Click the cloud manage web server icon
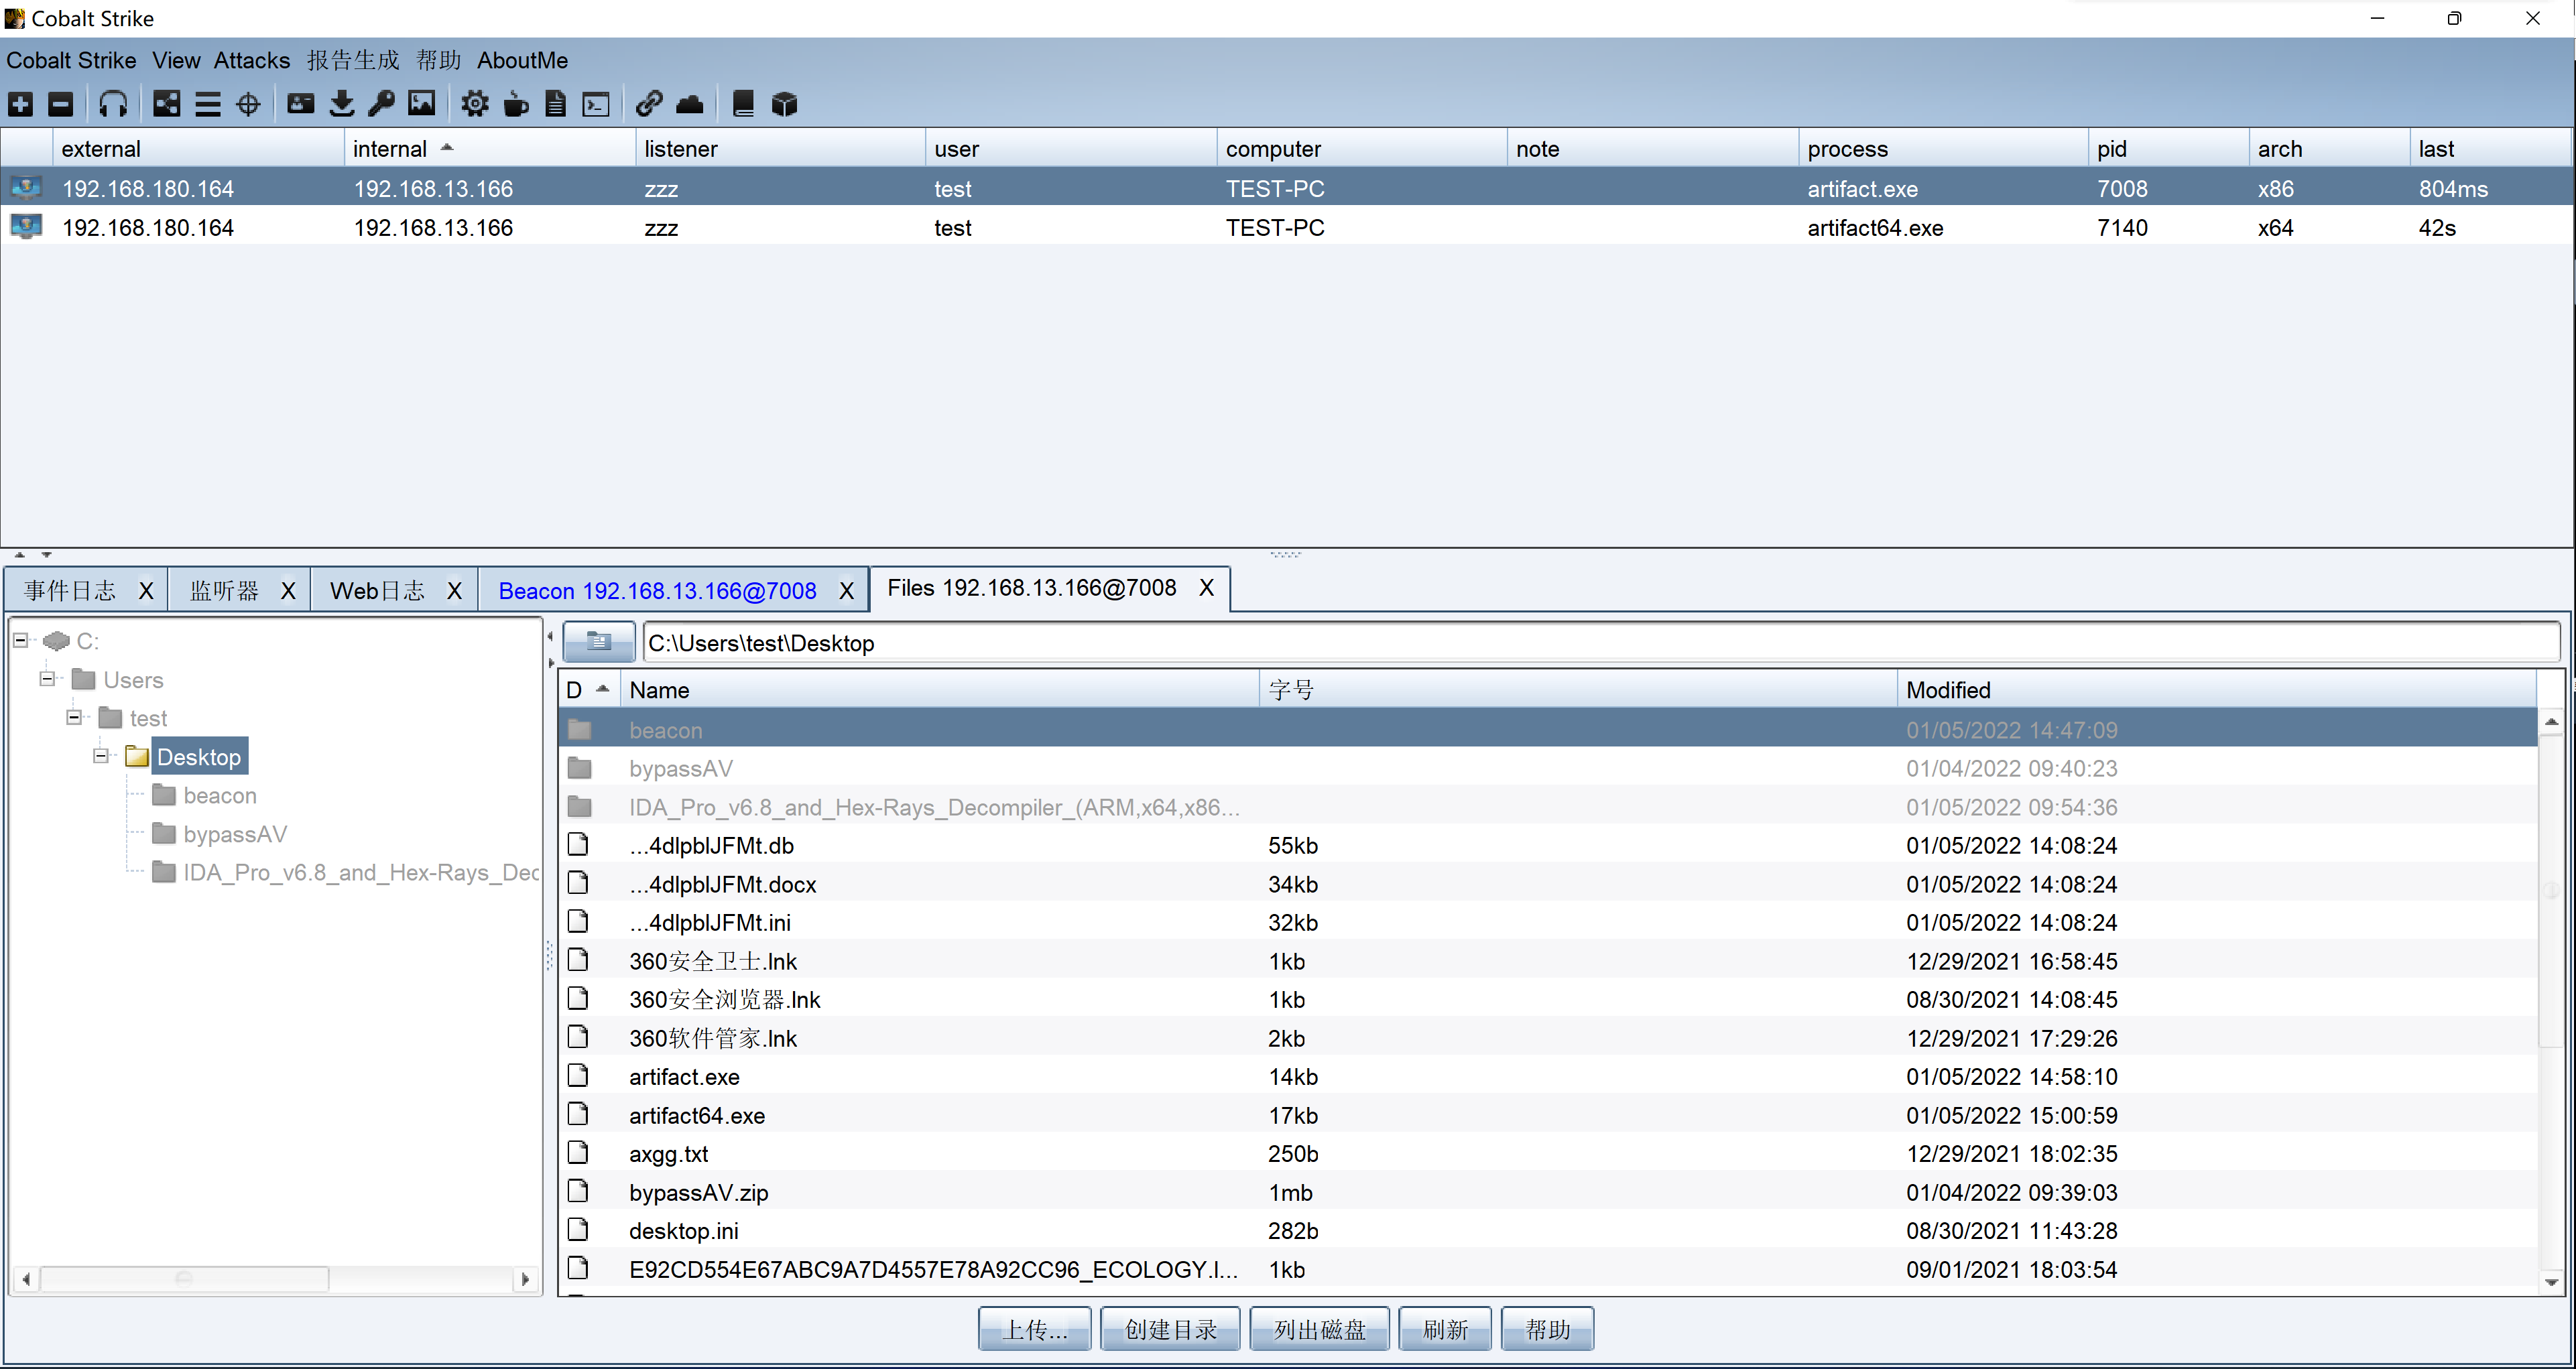This screenshot has height=1369, width=2576. (x=690, y=104)
